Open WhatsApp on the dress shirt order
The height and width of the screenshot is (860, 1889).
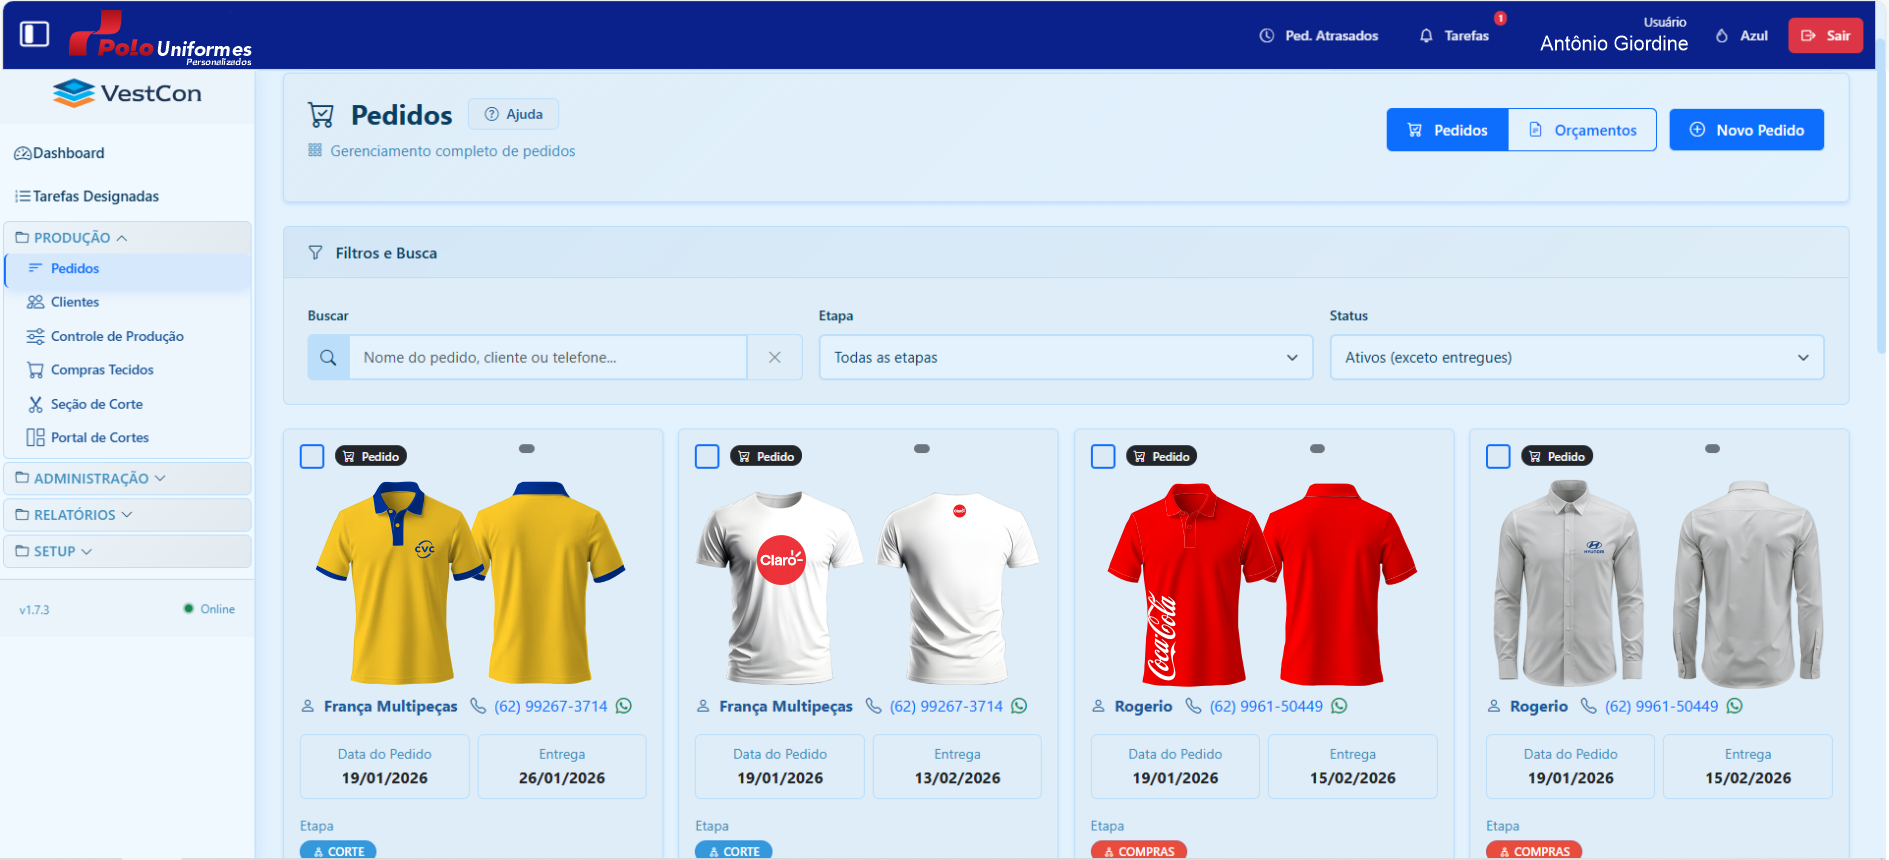(1735, 706)
